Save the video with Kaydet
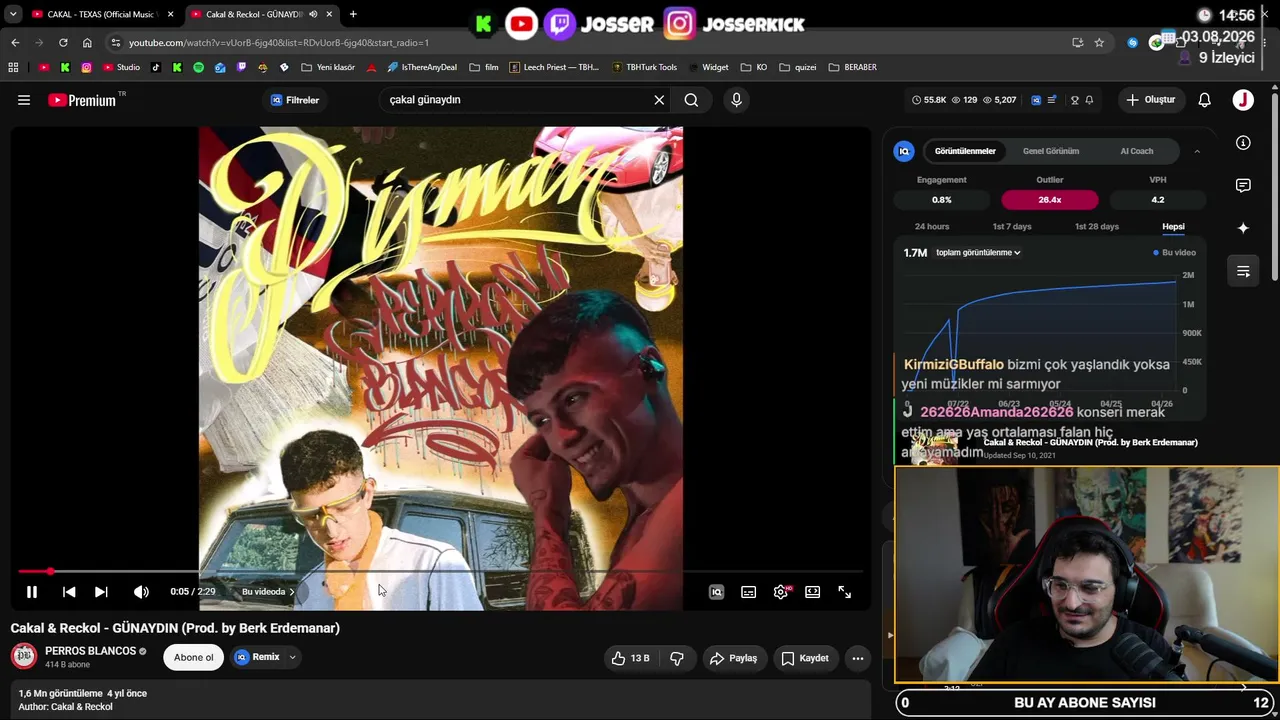Image resolution: width=1280 pixels, height=720 pixels. [805, 658]
